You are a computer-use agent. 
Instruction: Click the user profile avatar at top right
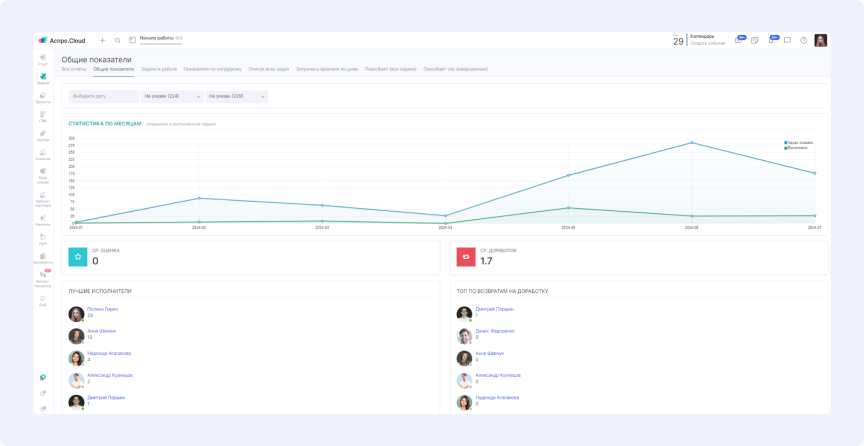(820, 40)
